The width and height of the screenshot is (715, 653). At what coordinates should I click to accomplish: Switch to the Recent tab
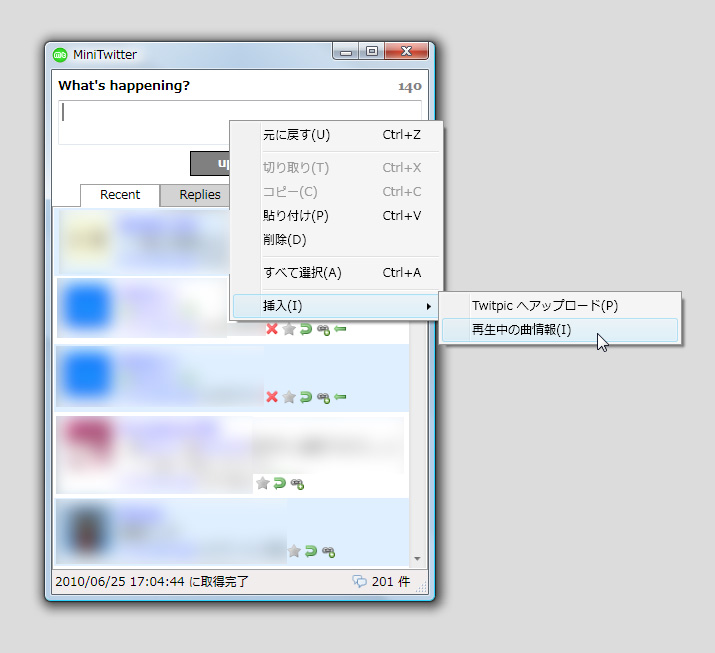(120, 195)
